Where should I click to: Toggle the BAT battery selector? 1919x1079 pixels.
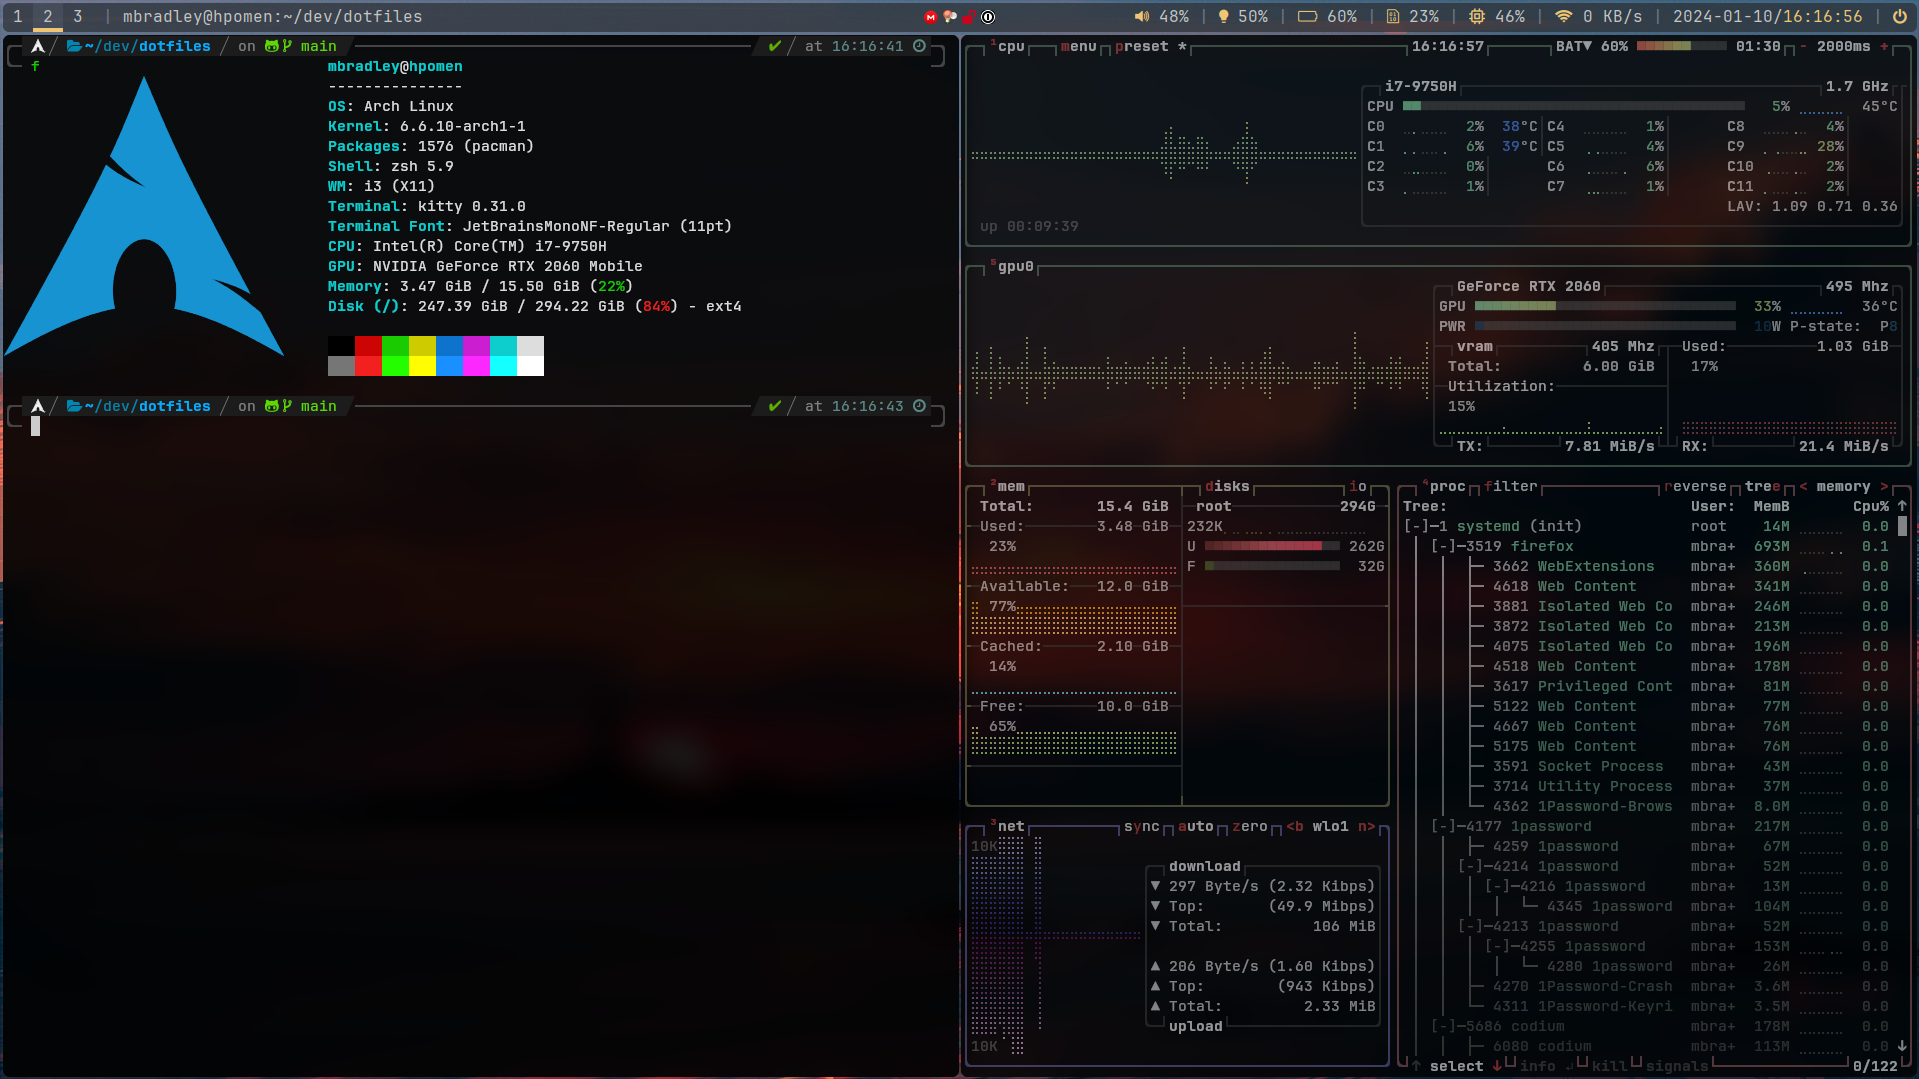point(1574,46)
